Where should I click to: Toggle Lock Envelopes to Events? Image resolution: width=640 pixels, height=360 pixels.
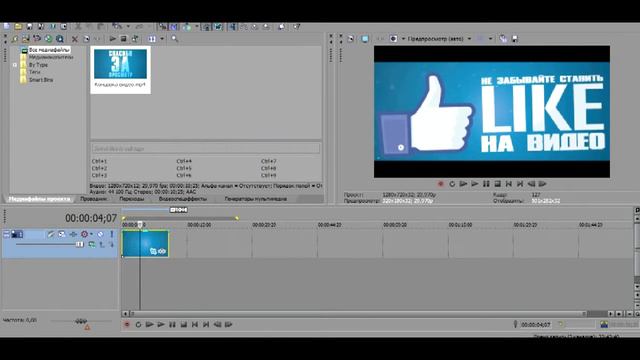click(207, 27)
